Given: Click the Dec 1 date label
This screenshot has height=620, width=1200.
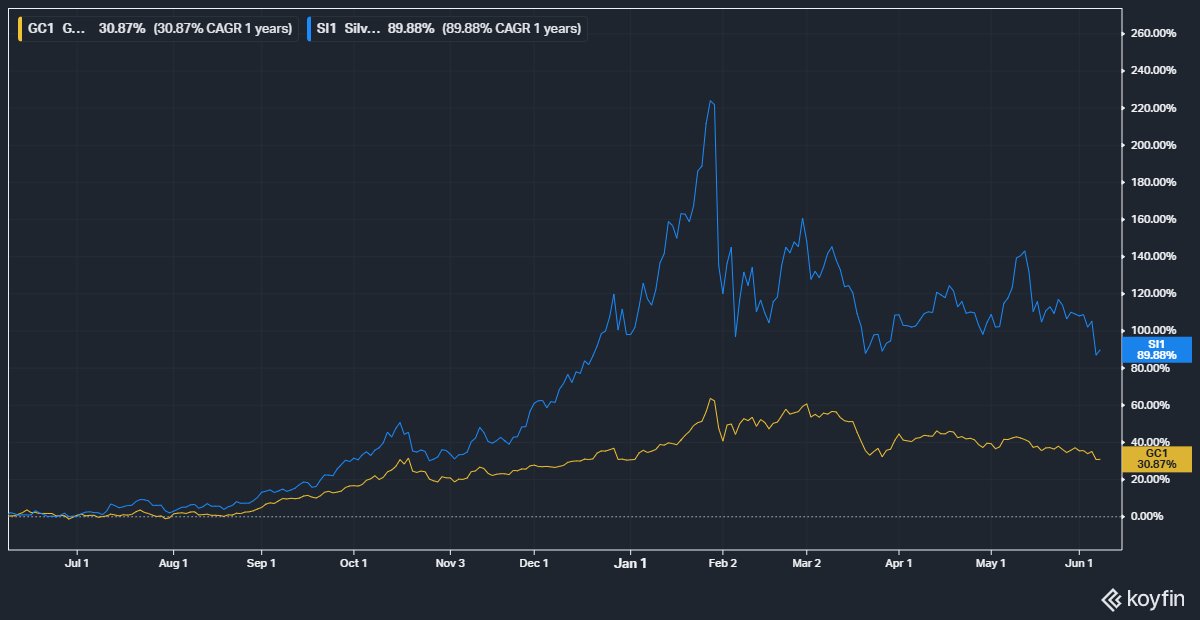Looking at the screenshot, I should pos(534,563).
